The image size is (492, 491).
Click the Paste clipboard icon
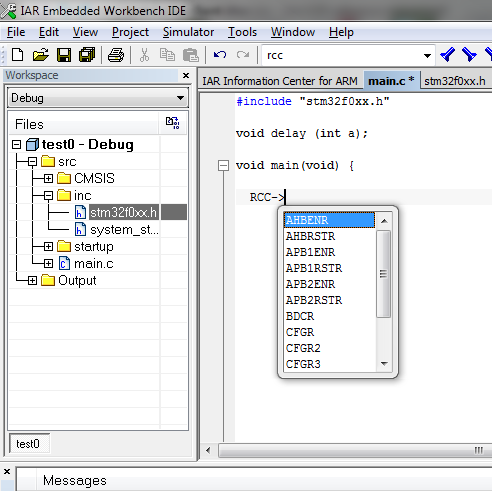click(x=191, y=55)
